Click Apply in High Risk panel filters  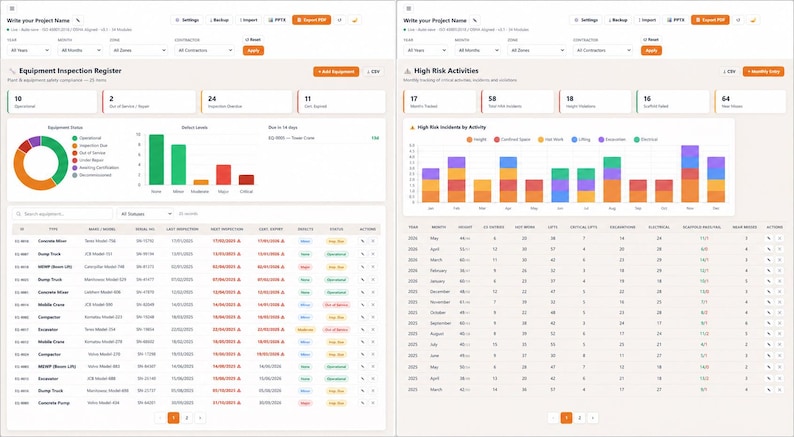coord(651,51)
